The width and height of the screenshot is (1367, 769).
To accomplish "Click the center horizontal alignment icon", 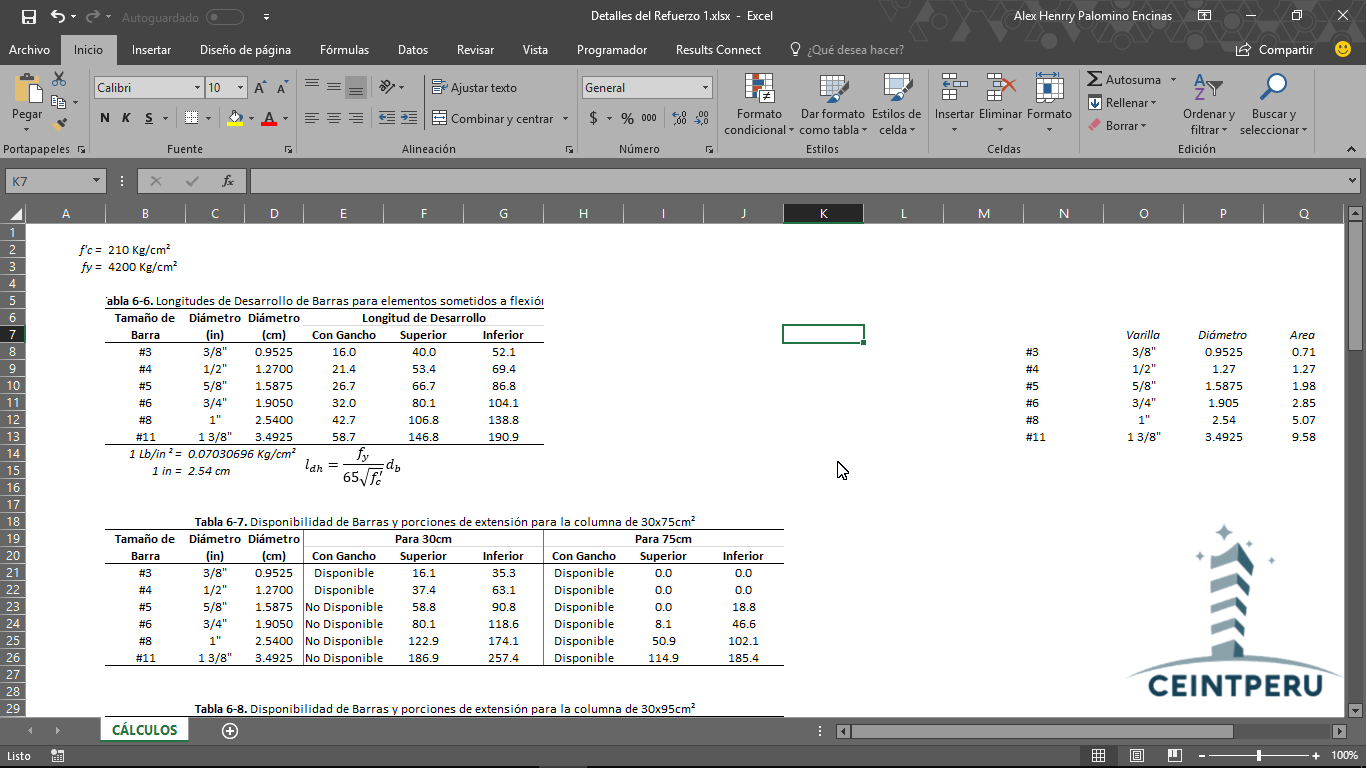I will tap(334, 118).
